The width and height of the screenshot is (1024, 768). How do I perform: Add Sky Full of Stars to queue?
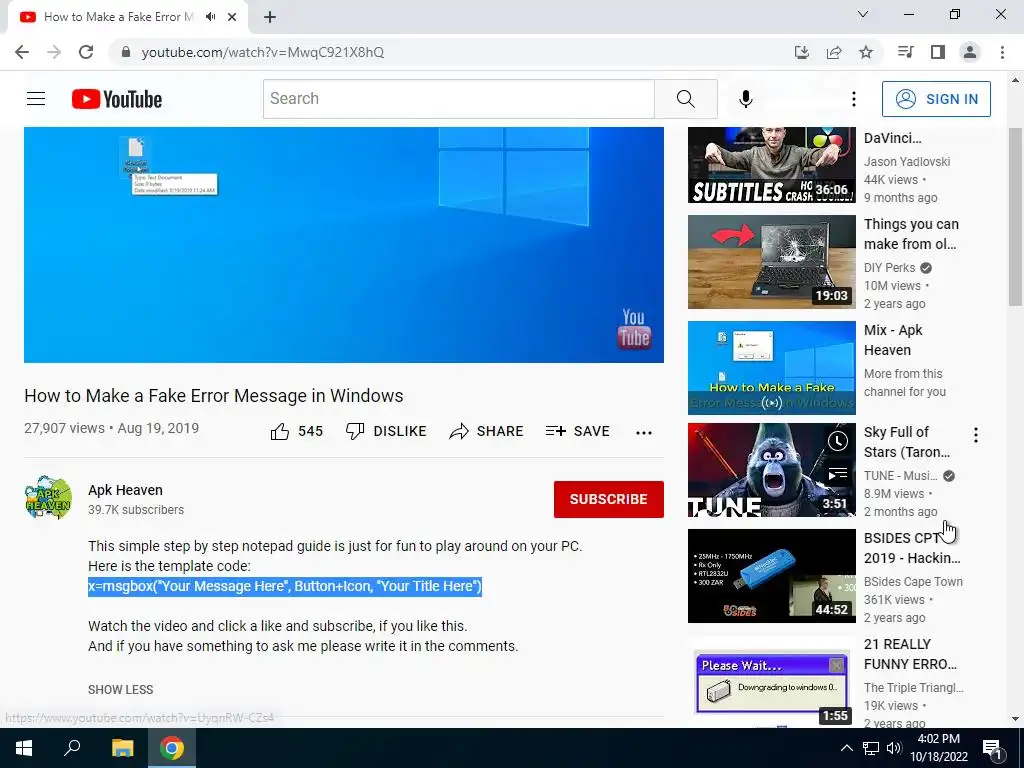(x=838, y=473)
